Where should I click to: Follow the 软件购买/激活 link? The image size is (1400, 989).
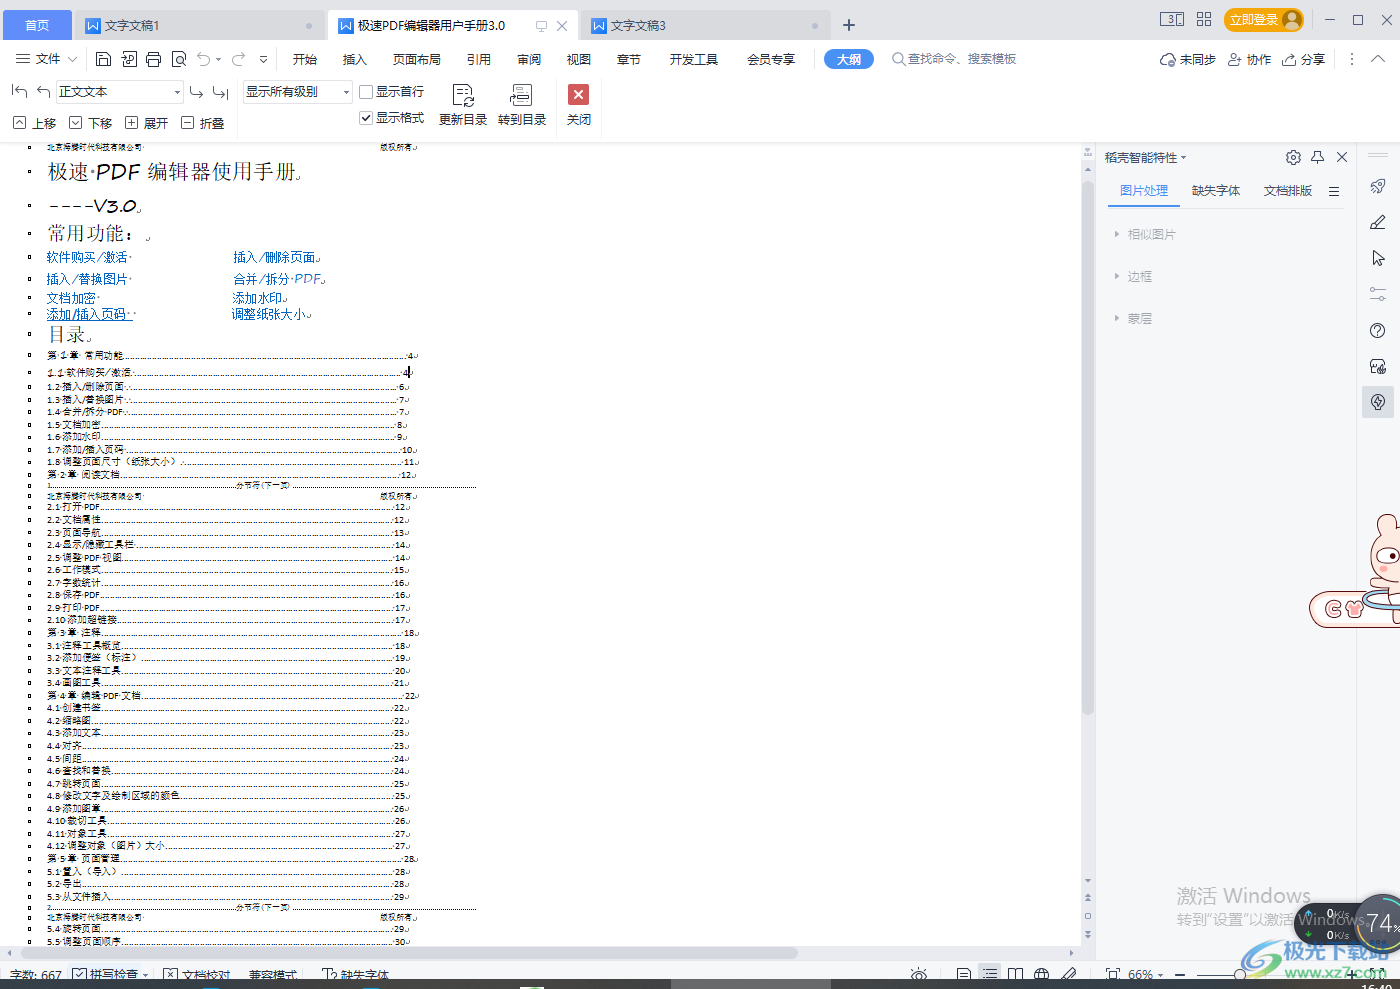(x=87, y=257)
